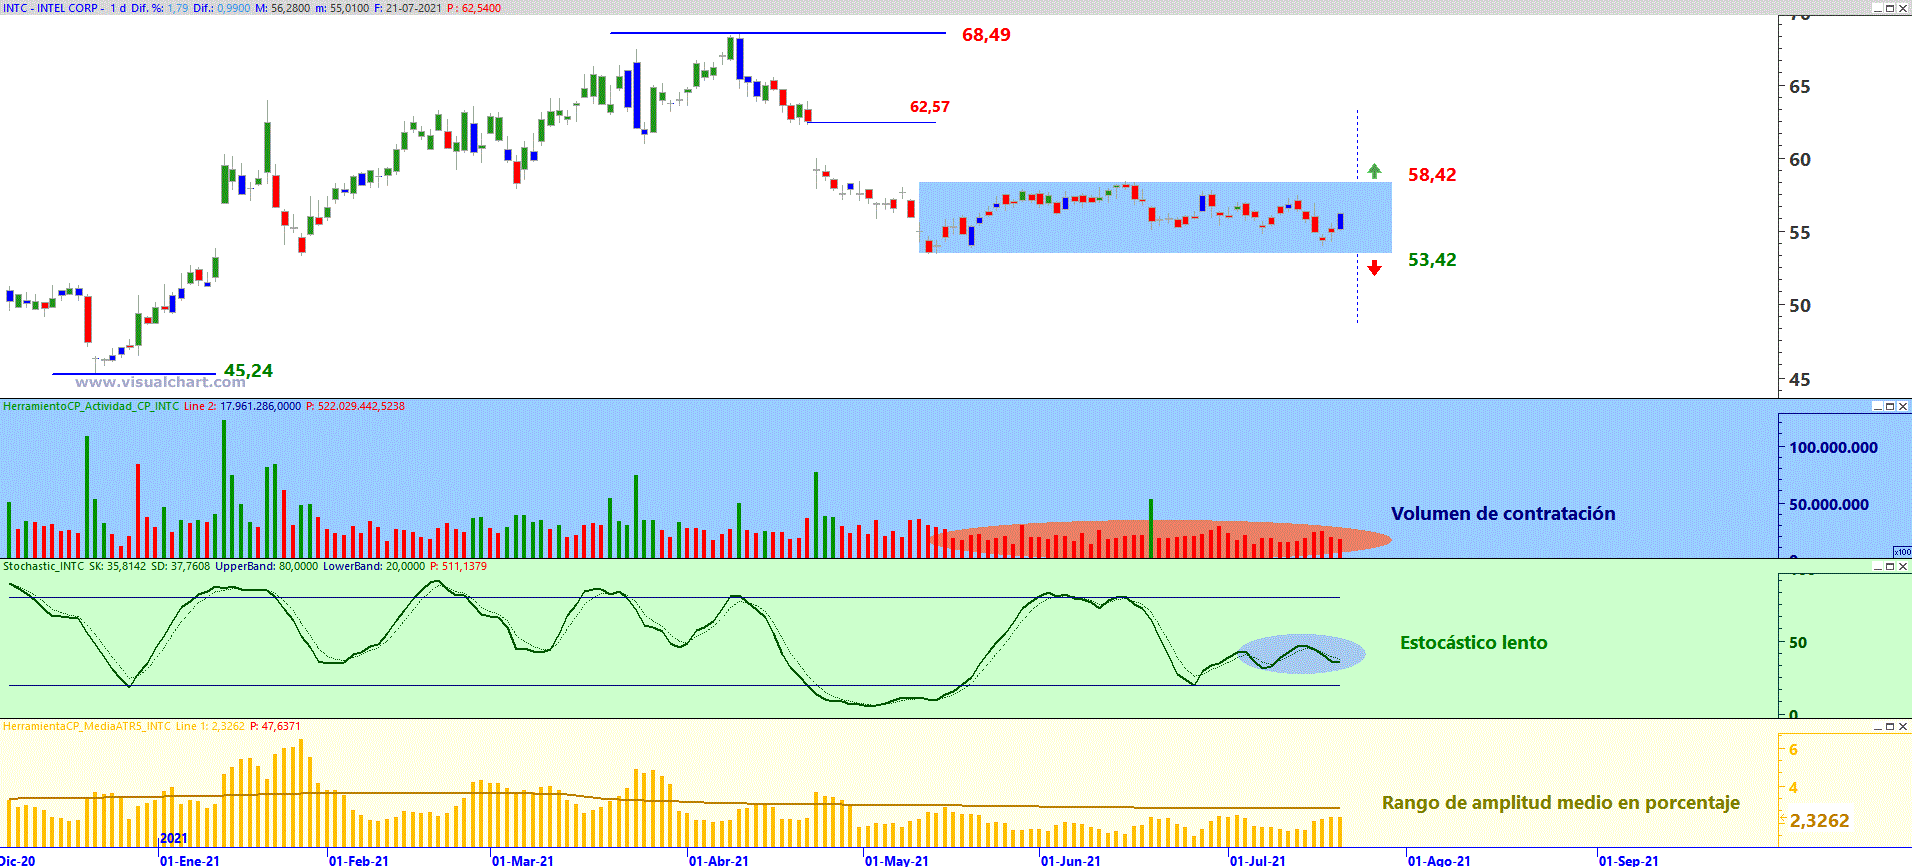The height and width of the screenshot is (867, 1912).
Task: Select the 'Rango de amplitud medio en porcentaje' annotation
Action: tap(1561, 803)
